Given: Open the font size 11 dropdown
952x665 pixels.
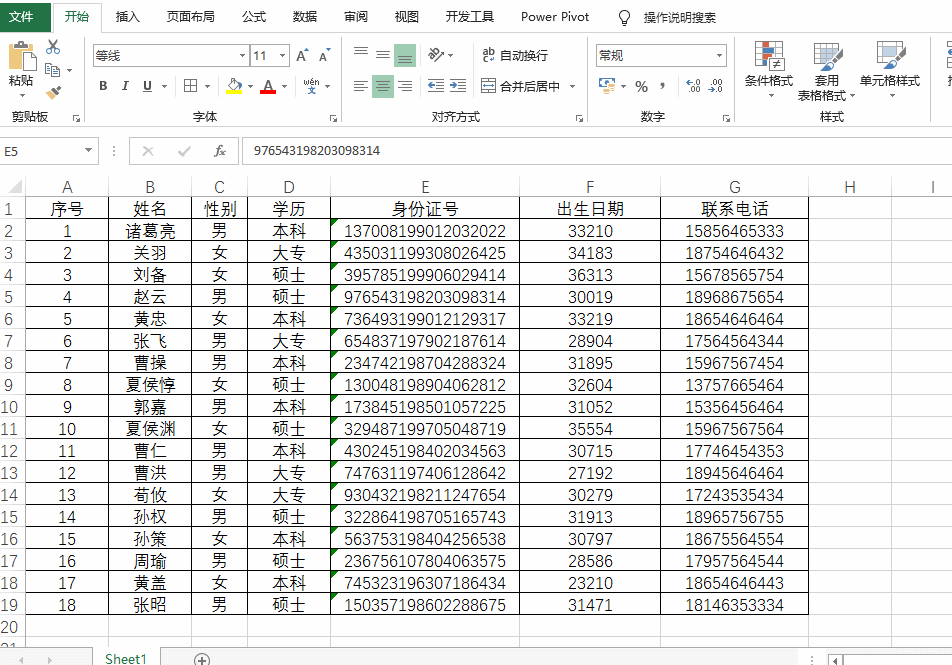Looking at the screenshot, I should 282,56.
